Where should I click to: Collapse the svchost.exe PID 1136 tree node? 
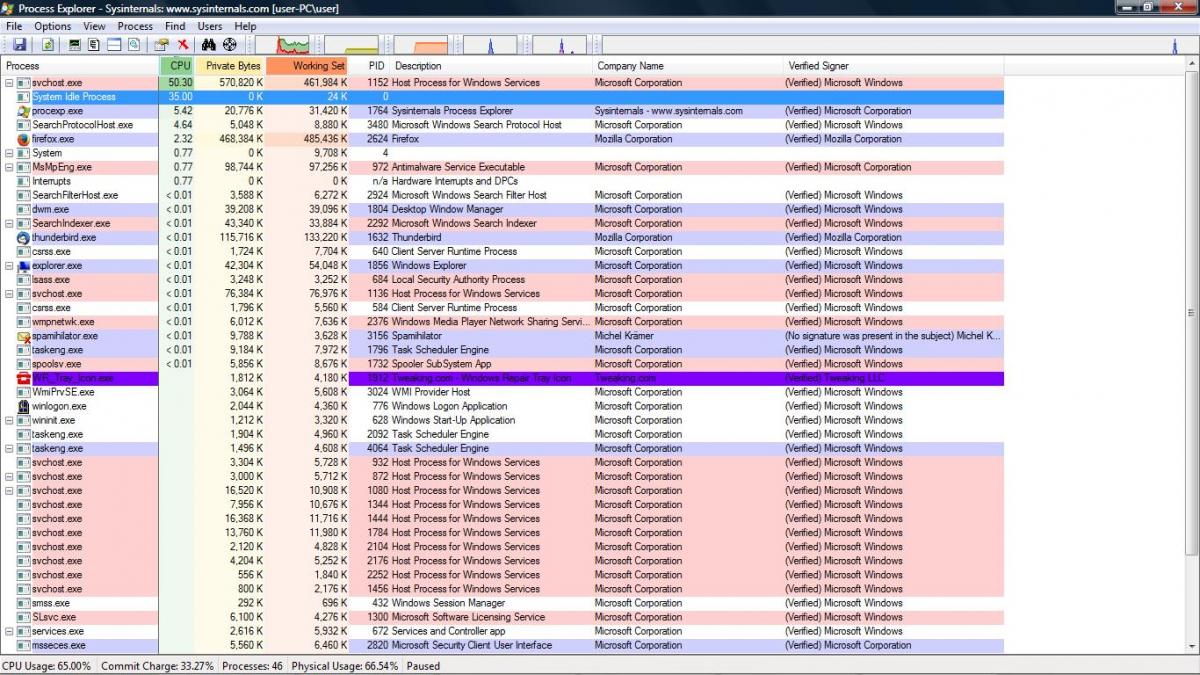click(9, 294)
